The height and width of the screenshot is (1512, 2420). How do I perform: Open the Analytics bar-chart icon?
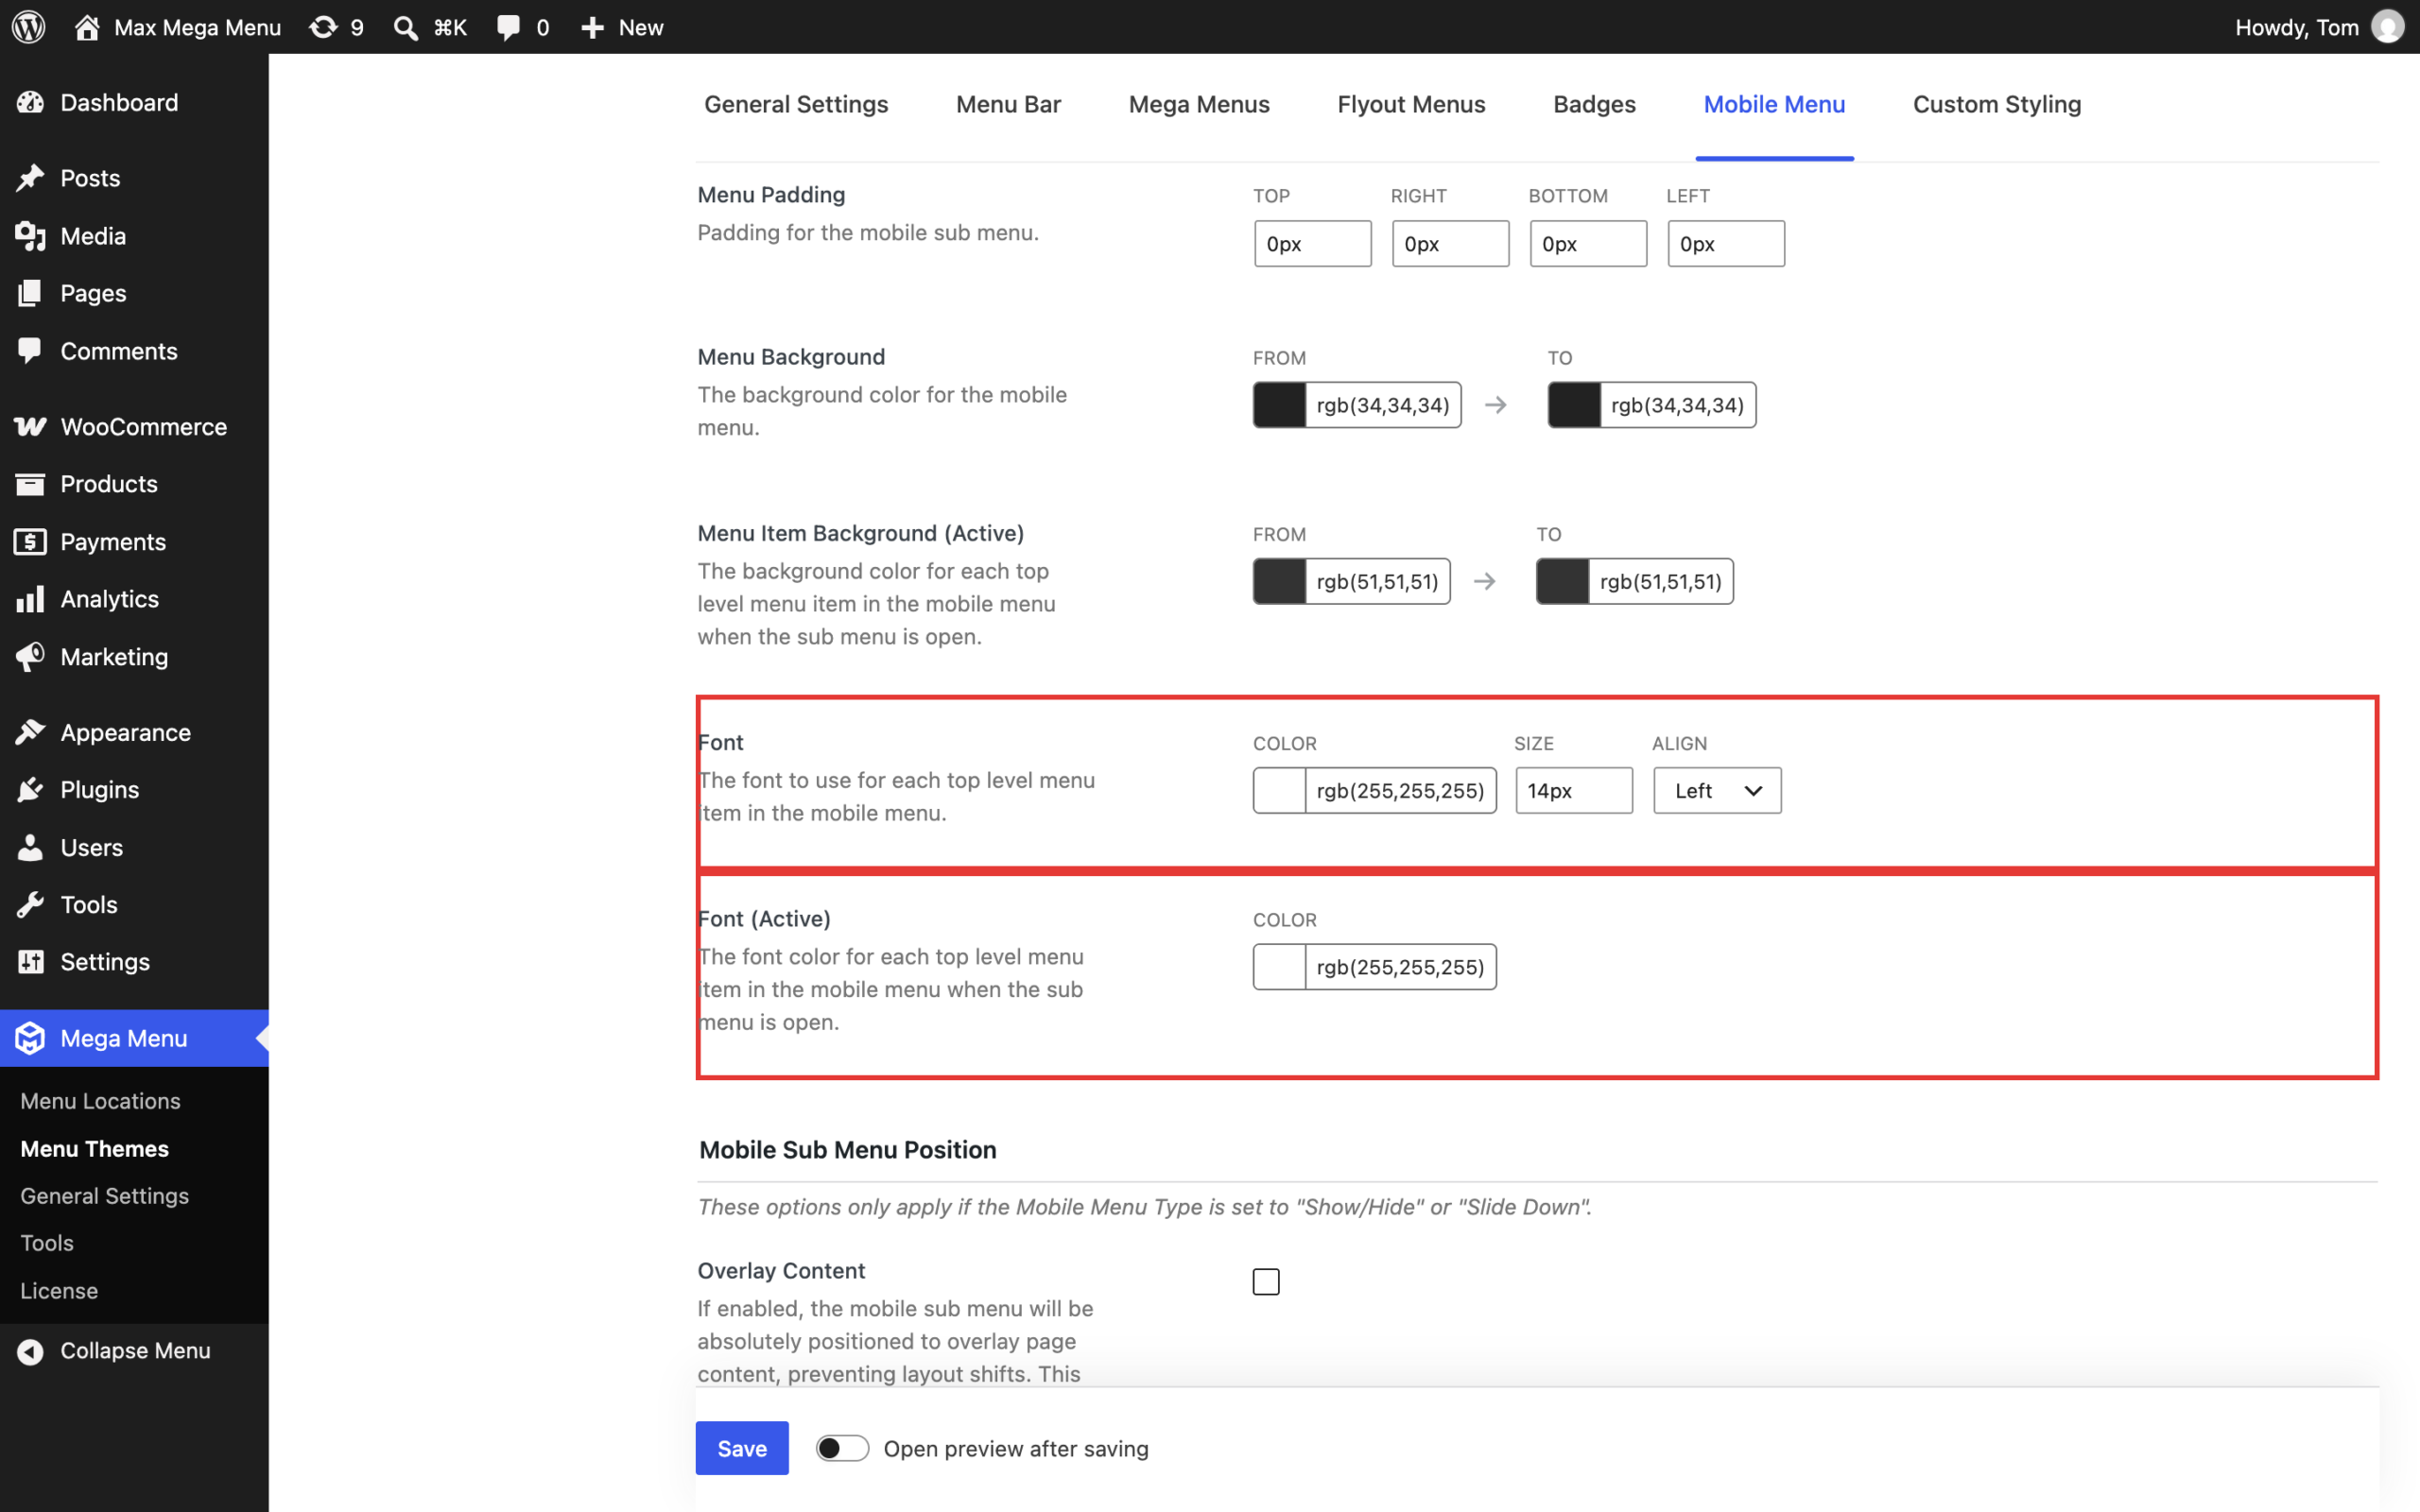[30, 599]
